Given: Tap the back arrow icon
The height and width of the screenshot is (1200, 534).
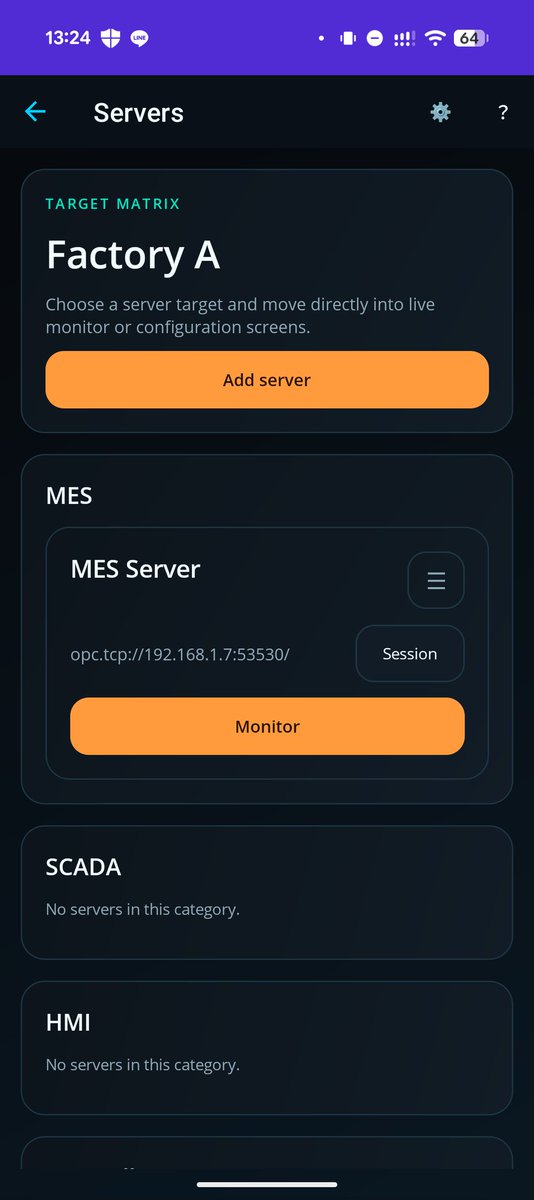Looking at the screenshot, I should 35,112.
